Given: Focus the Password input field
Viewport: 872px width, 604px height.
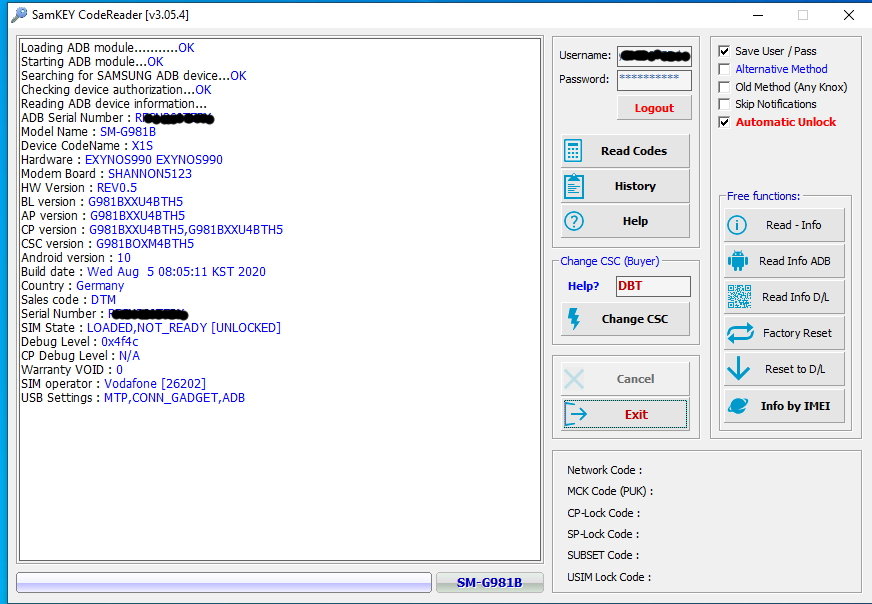Looking at the screenshot, I should point(654,80).
